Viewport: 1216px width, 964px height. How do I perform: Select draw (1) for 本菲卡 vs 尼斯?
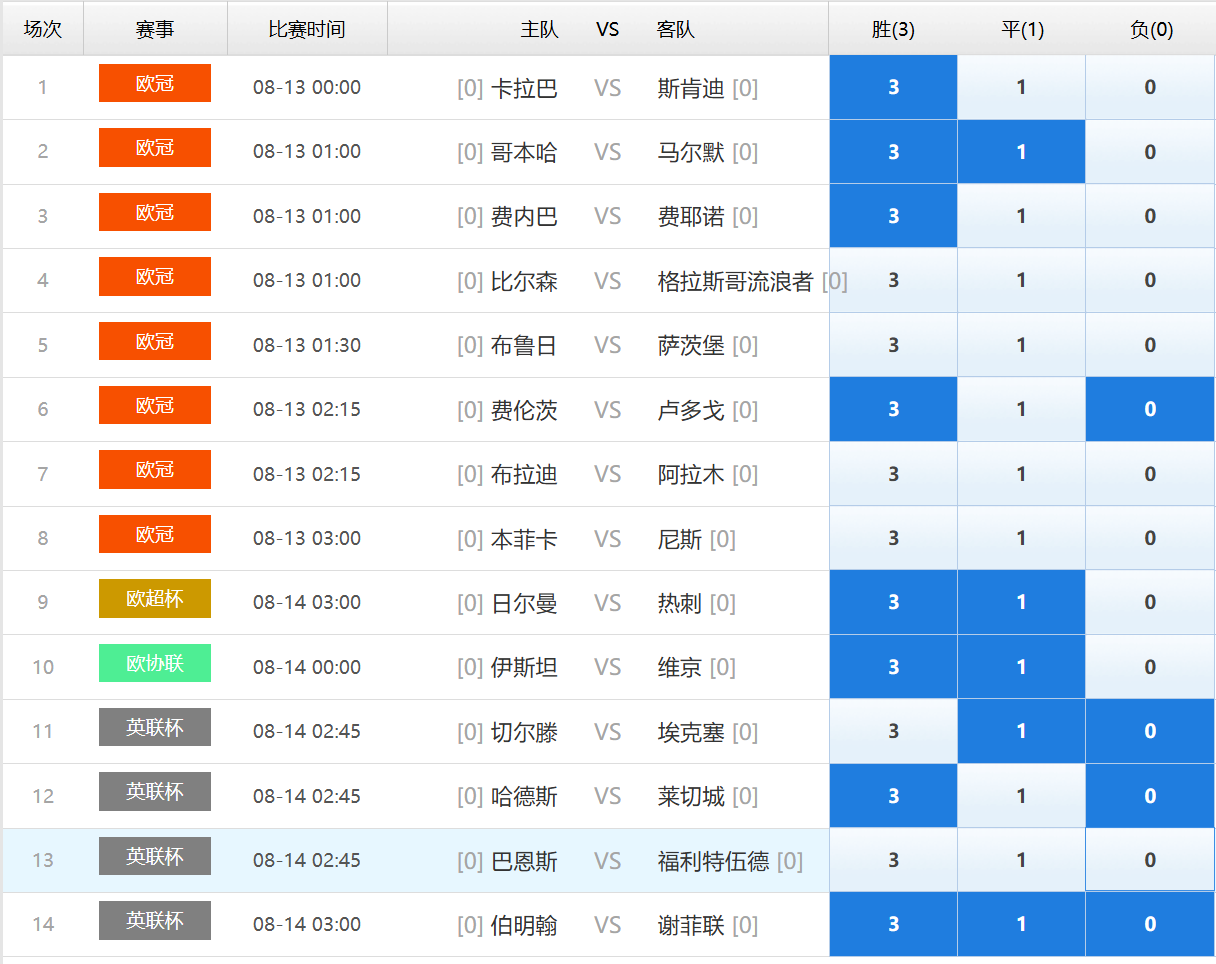pyautogui.click(x=1021, y=538)
